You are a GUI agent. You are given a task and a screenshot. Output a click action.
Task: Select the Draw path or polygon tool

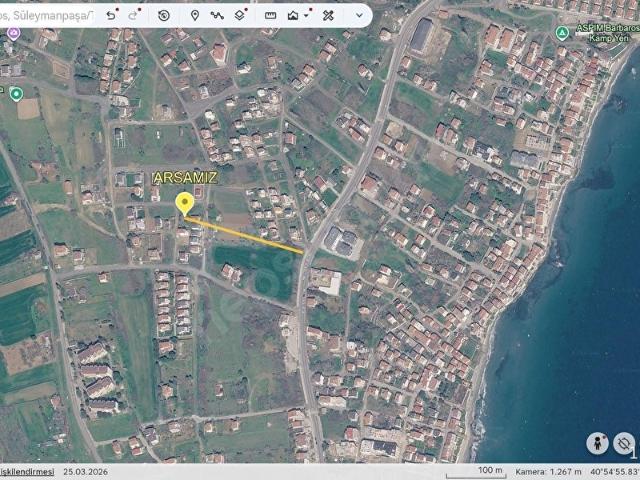point(217,16)
